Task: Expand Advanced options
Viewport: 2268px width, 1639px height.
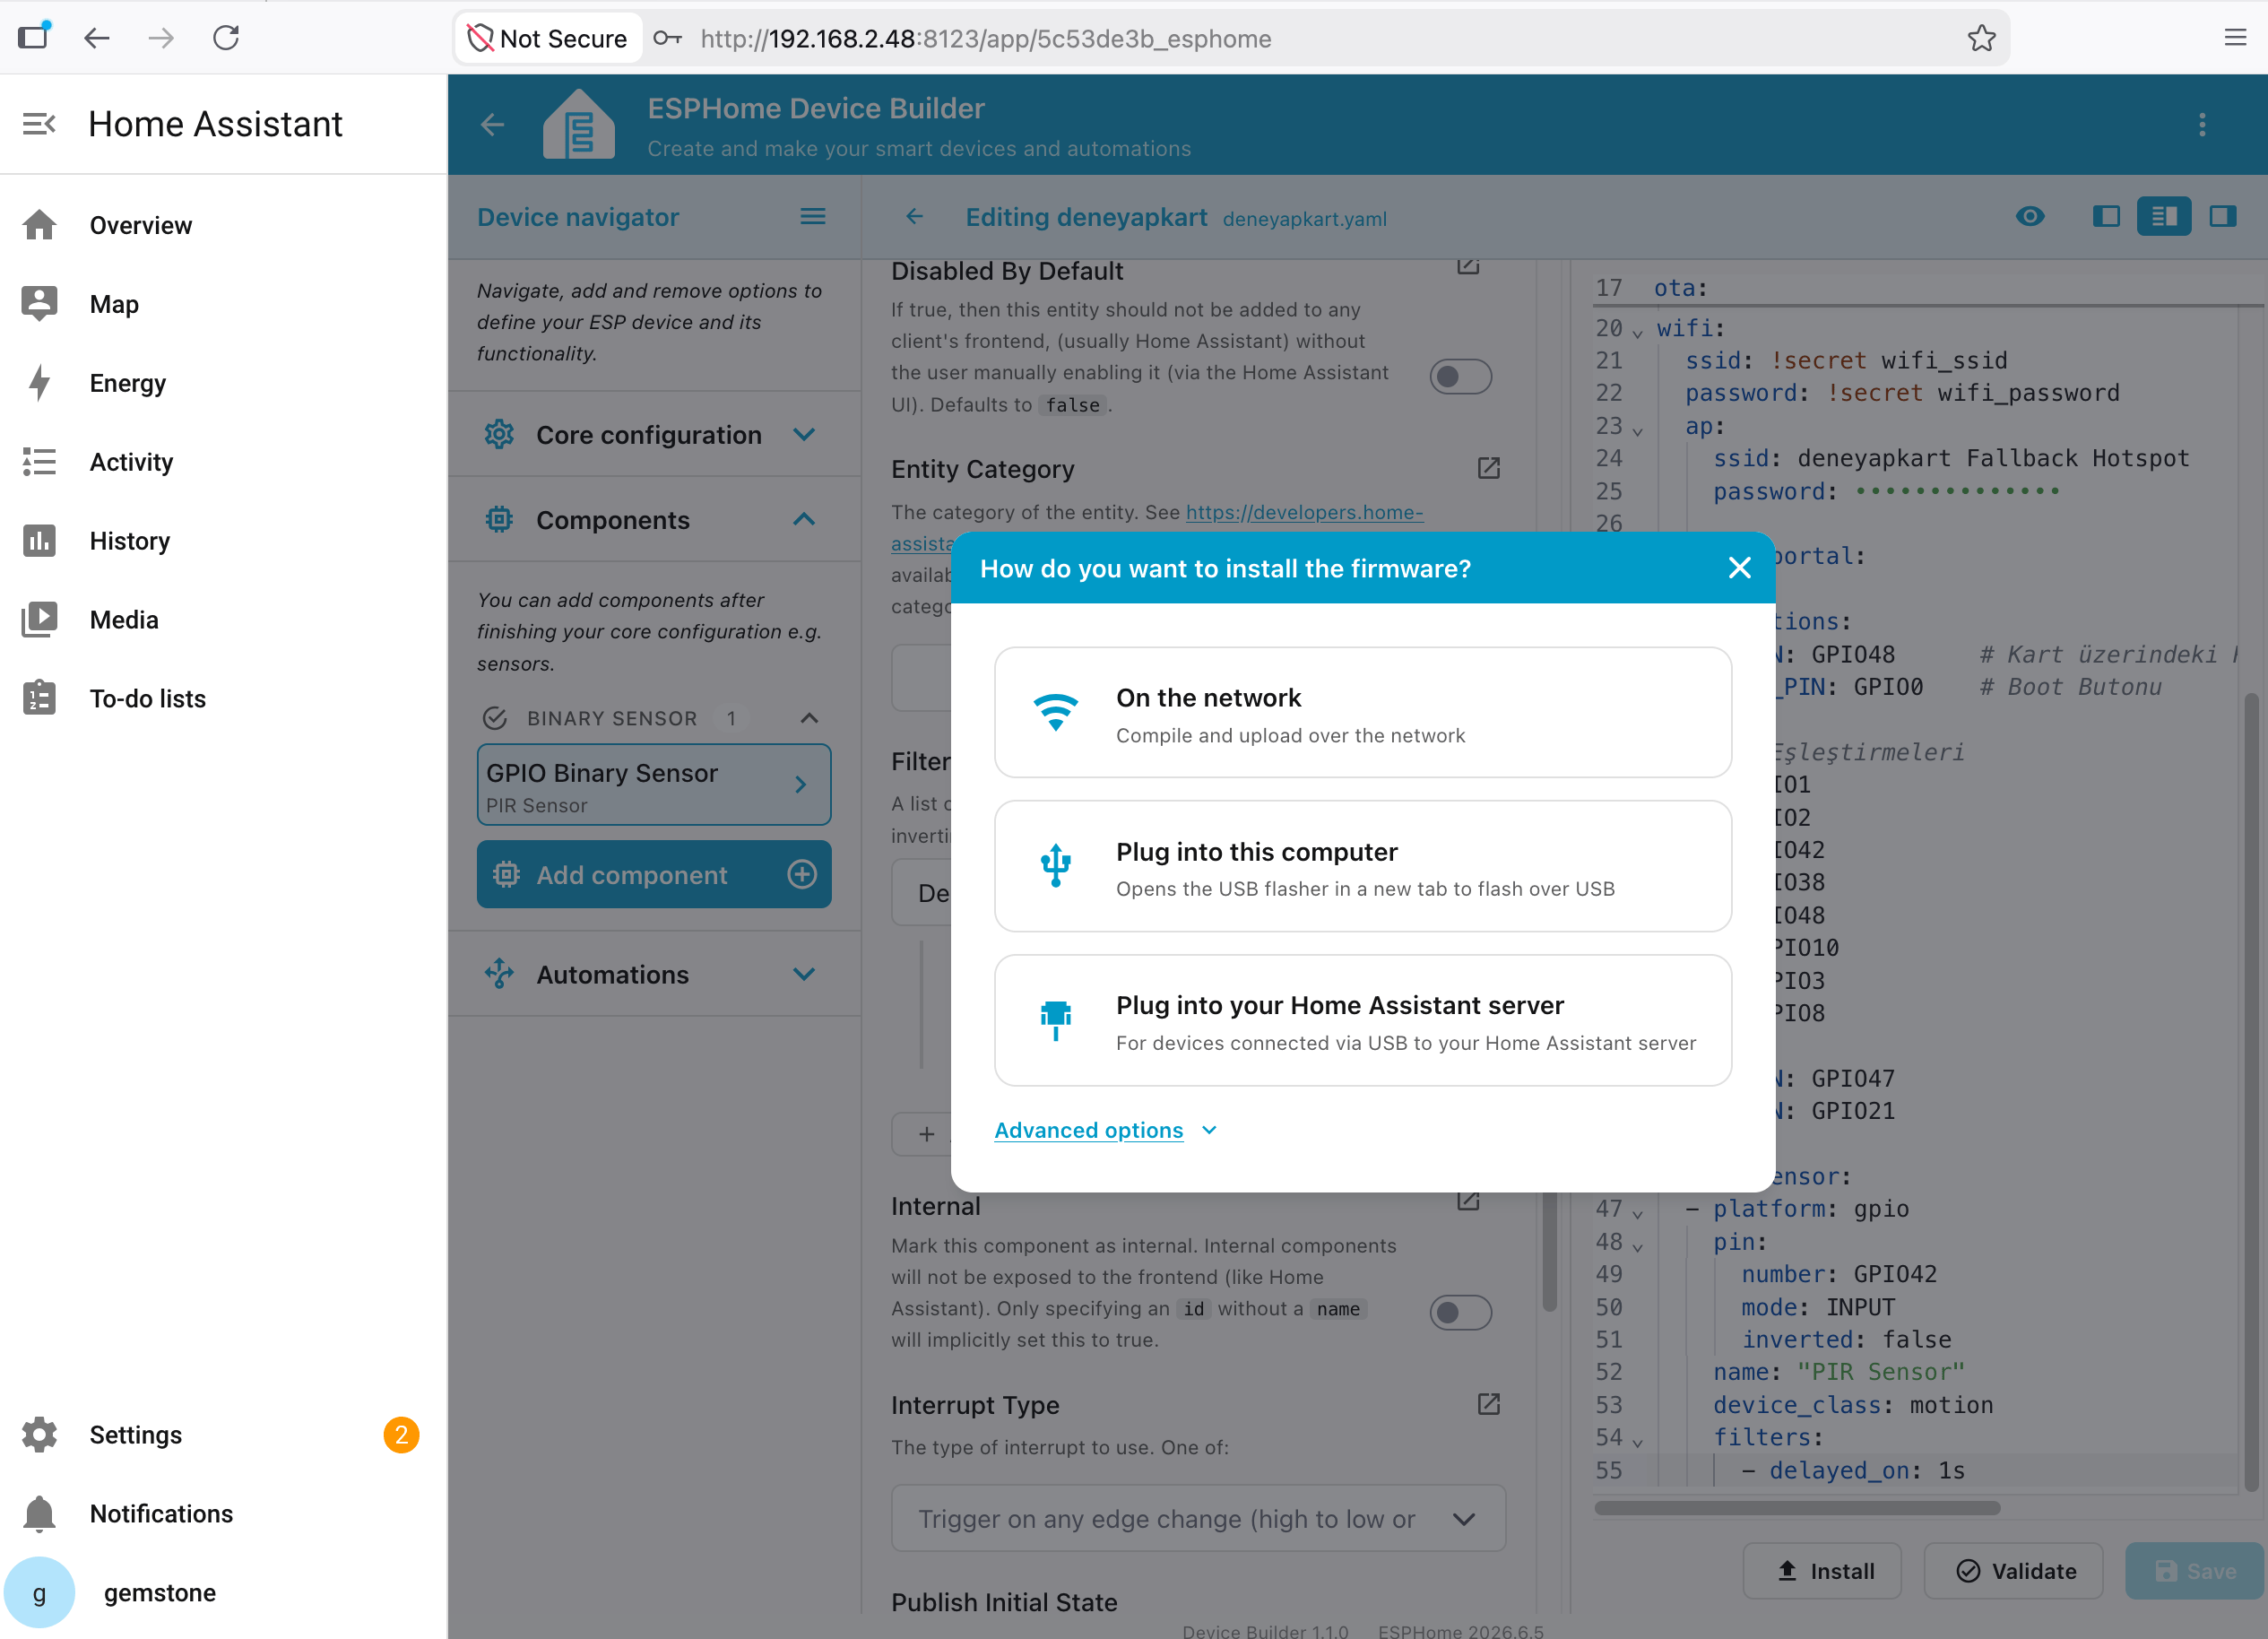Action: (1105, 1130)
